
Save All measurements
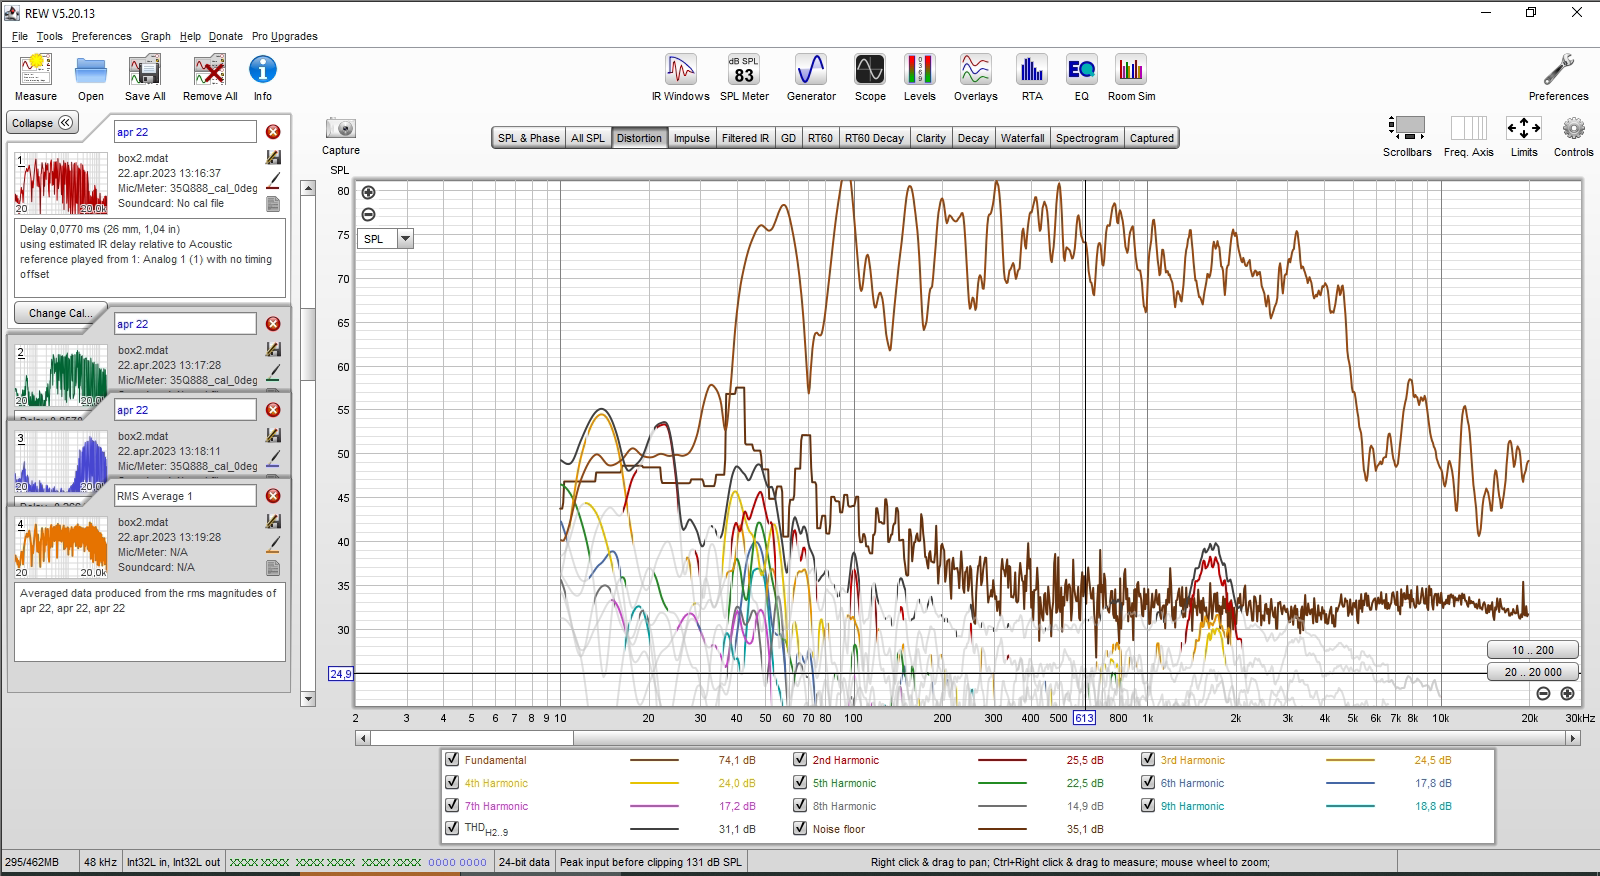[145, 77]
